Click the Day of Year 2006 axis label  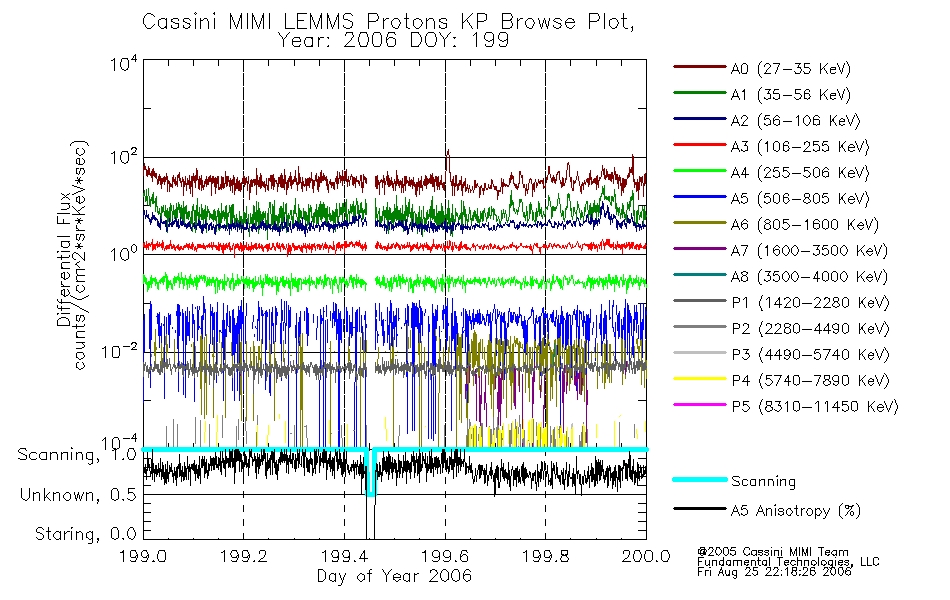[x=394, y=576]
